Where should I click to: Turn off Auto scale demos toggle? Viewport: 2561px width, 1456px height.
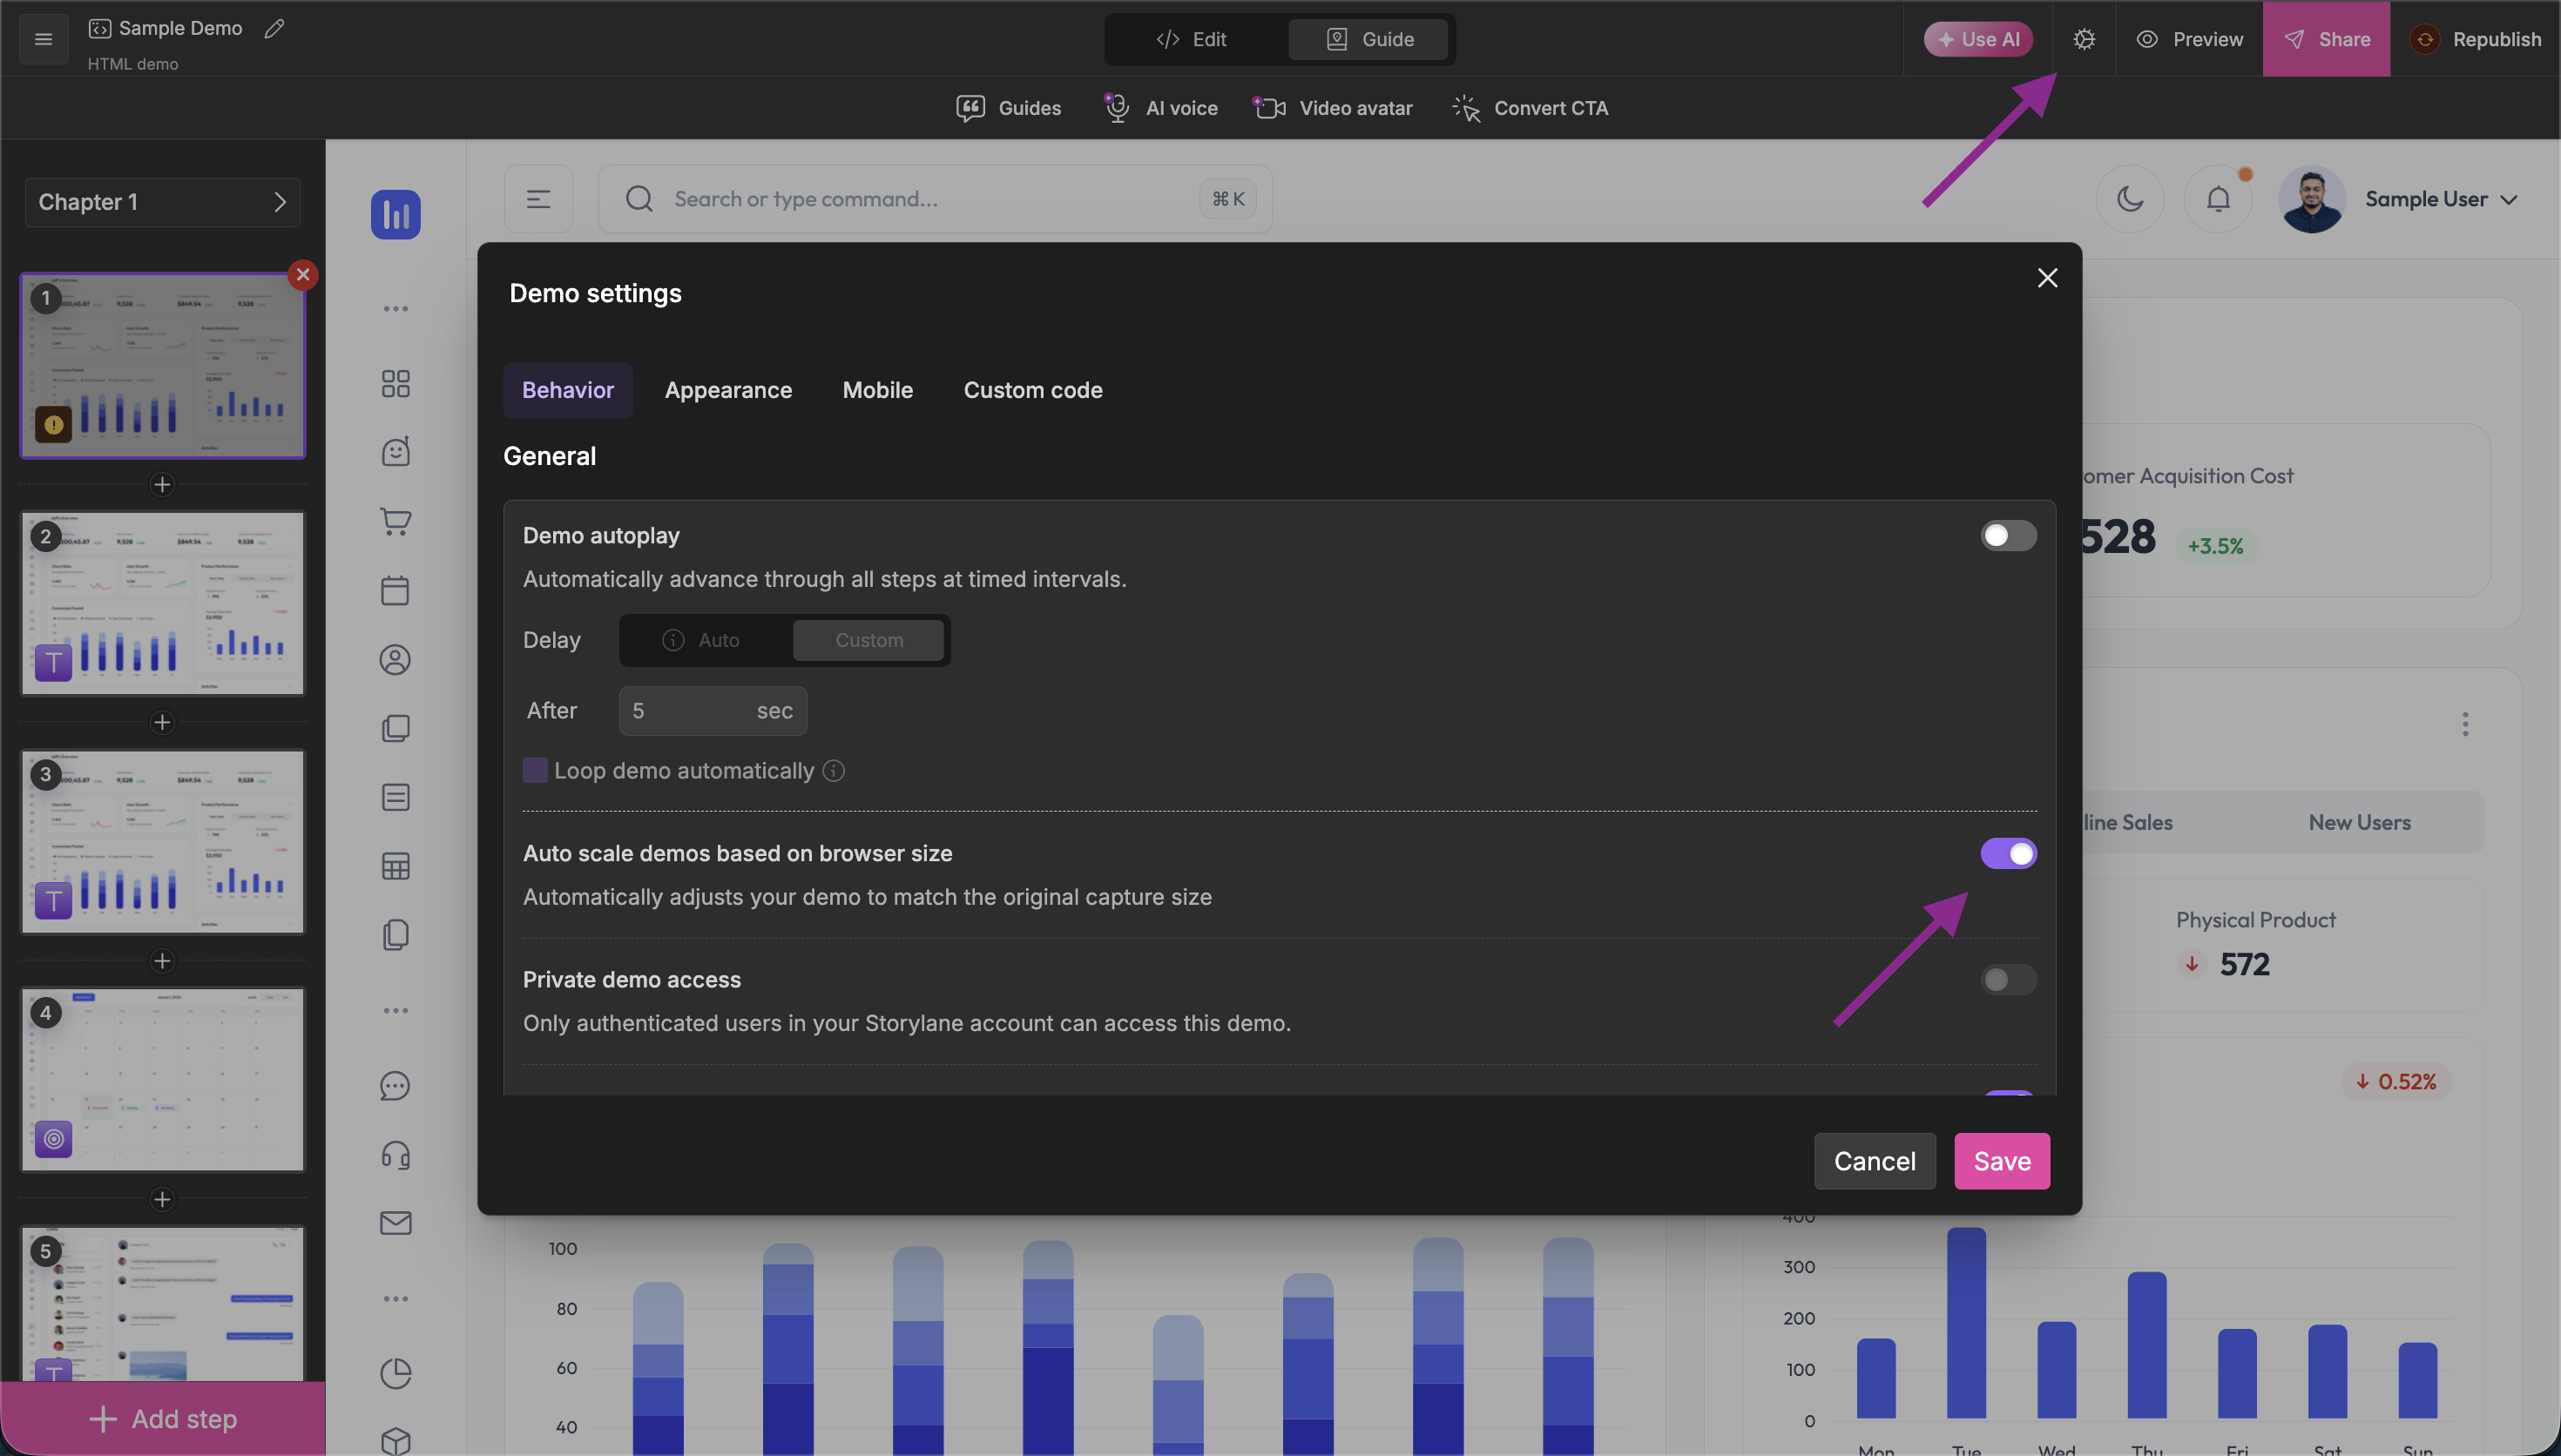[x=2007, y=854]
